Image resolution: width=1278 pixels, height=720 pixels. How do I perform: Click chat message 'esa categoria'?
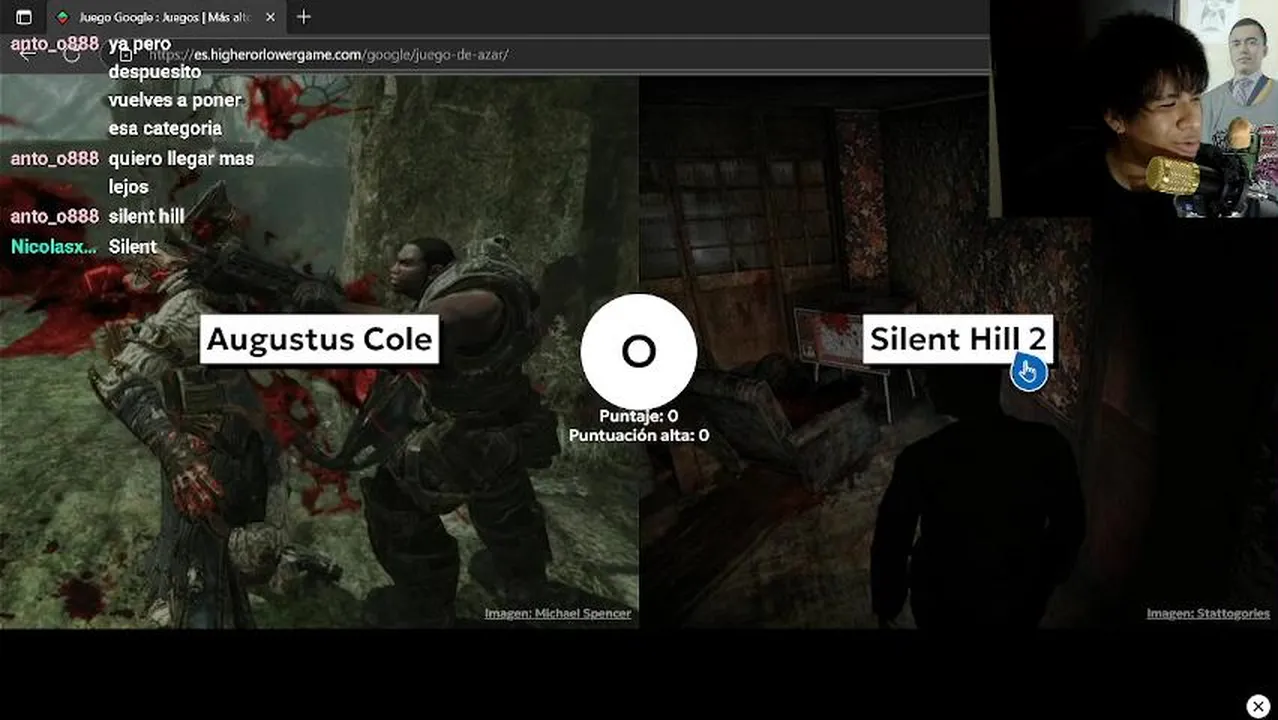click(165, 128)
